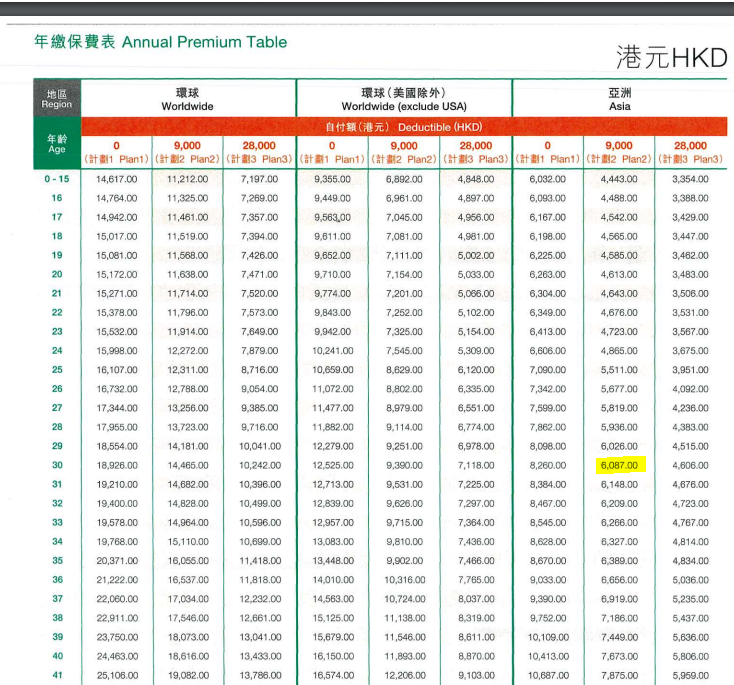The width and height of the screenshot is (734, 685).
Task: Select the heading 'Annual Premium Table'
Action: (x=204, y=42)
